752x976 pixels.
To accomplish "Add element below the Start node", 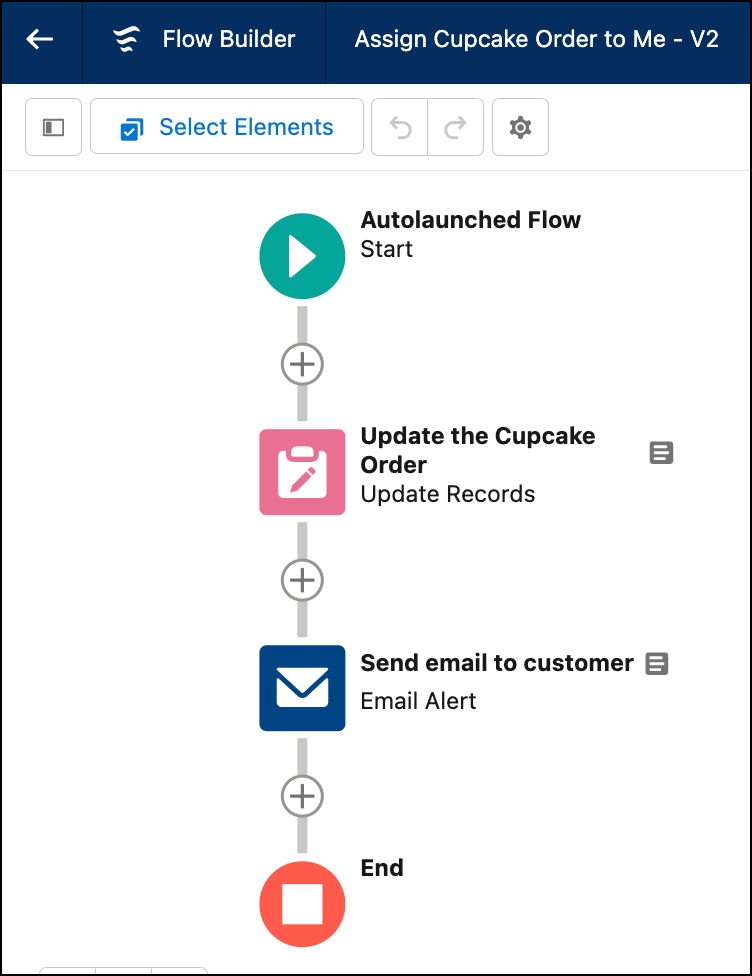I will click(x=303, y=364).
